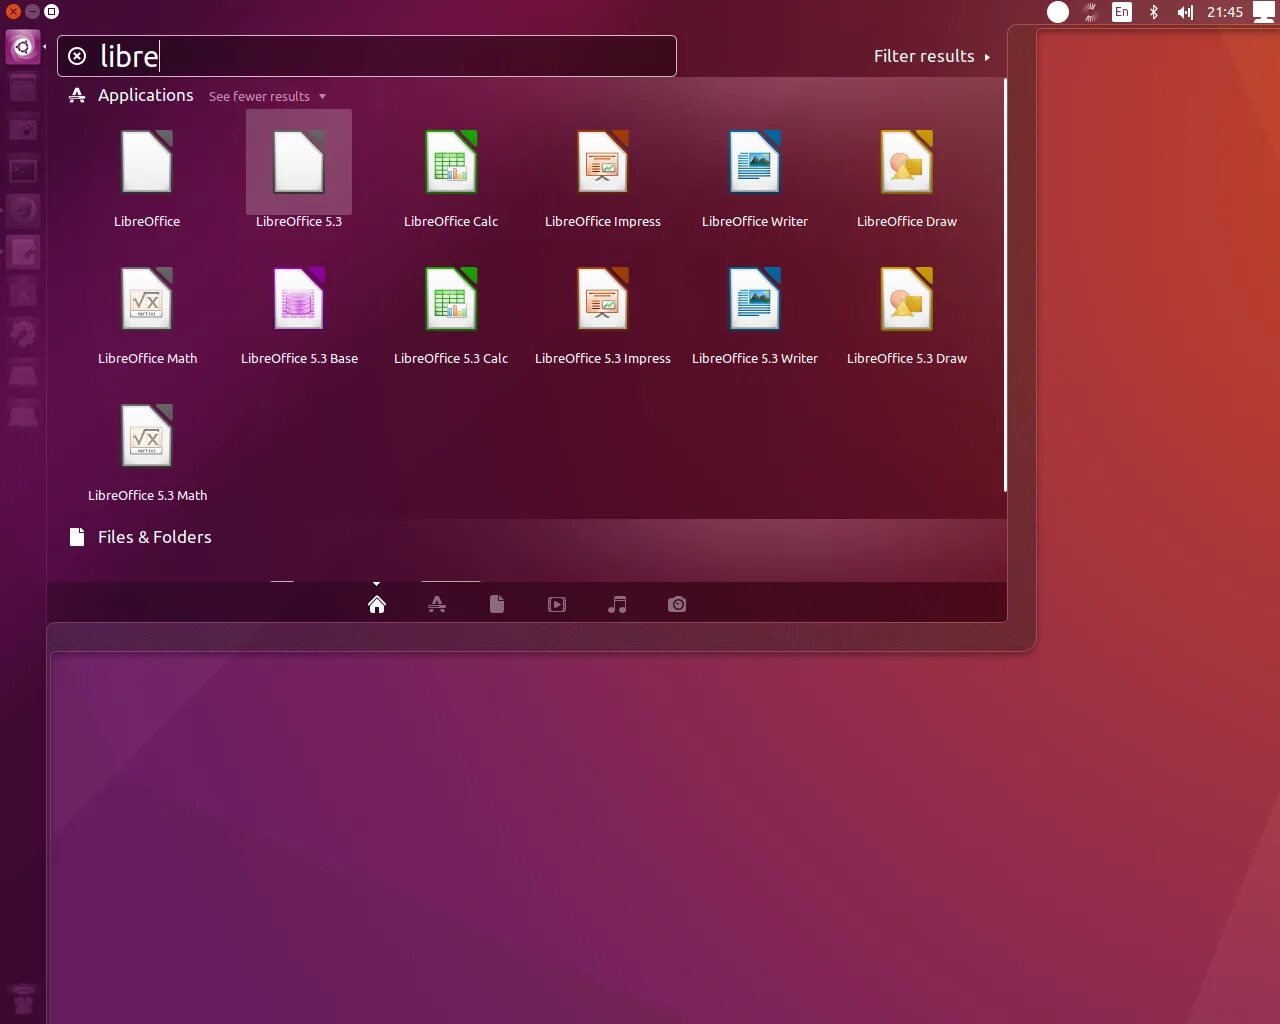Open the Bluetooth indicator menu
The image size is (1280, 1024).
[x=1154, y=12]
